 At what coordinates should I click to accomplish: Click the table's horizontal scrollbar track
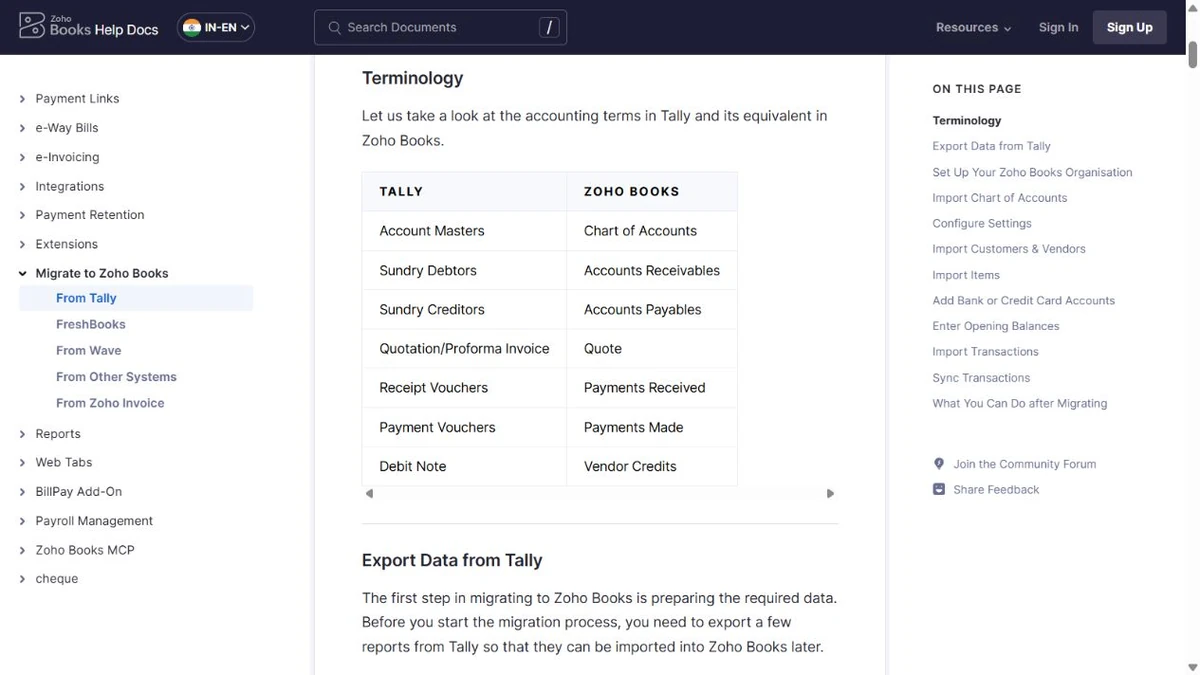pyautogui.click(x=600, y=493)
